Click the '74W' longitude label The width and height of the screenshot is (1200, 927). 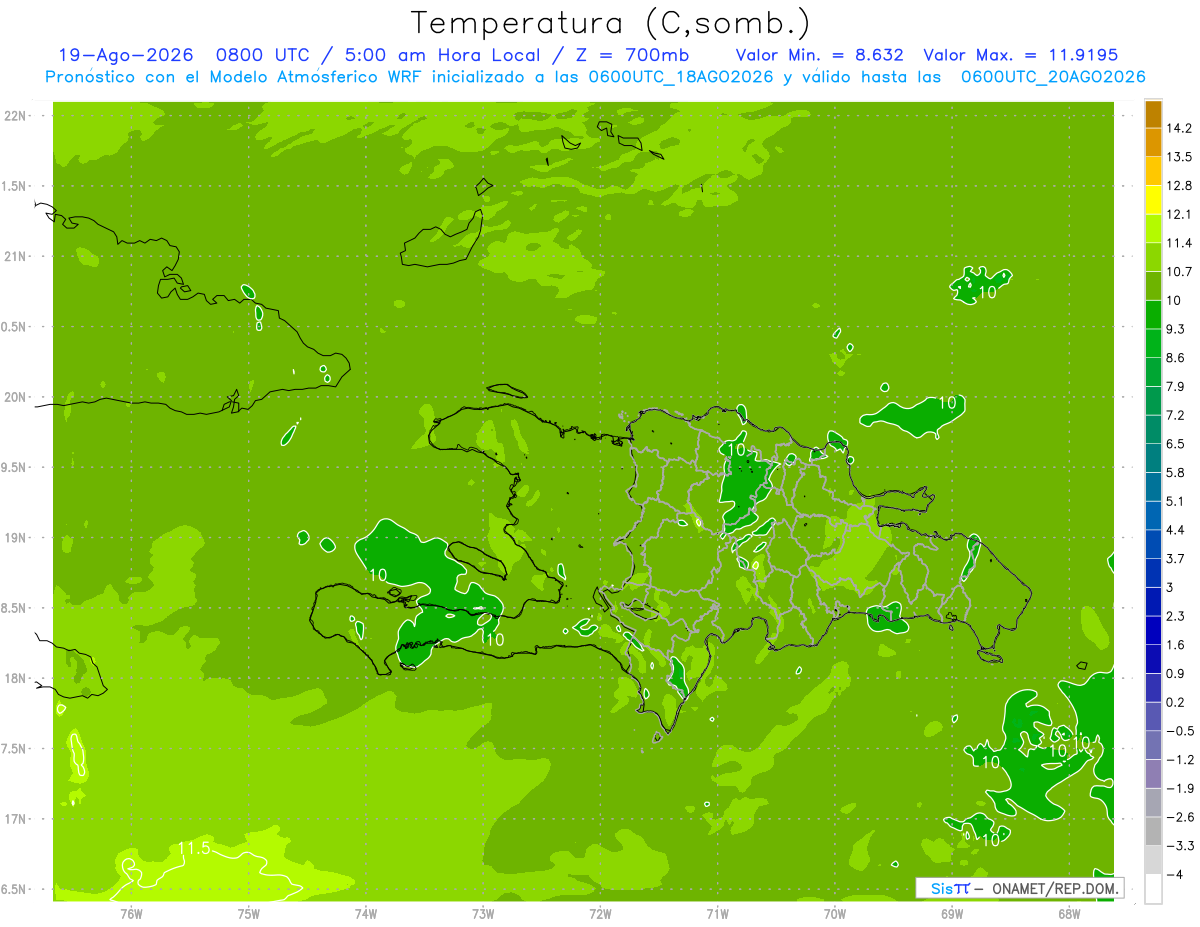tap(366, 913)
